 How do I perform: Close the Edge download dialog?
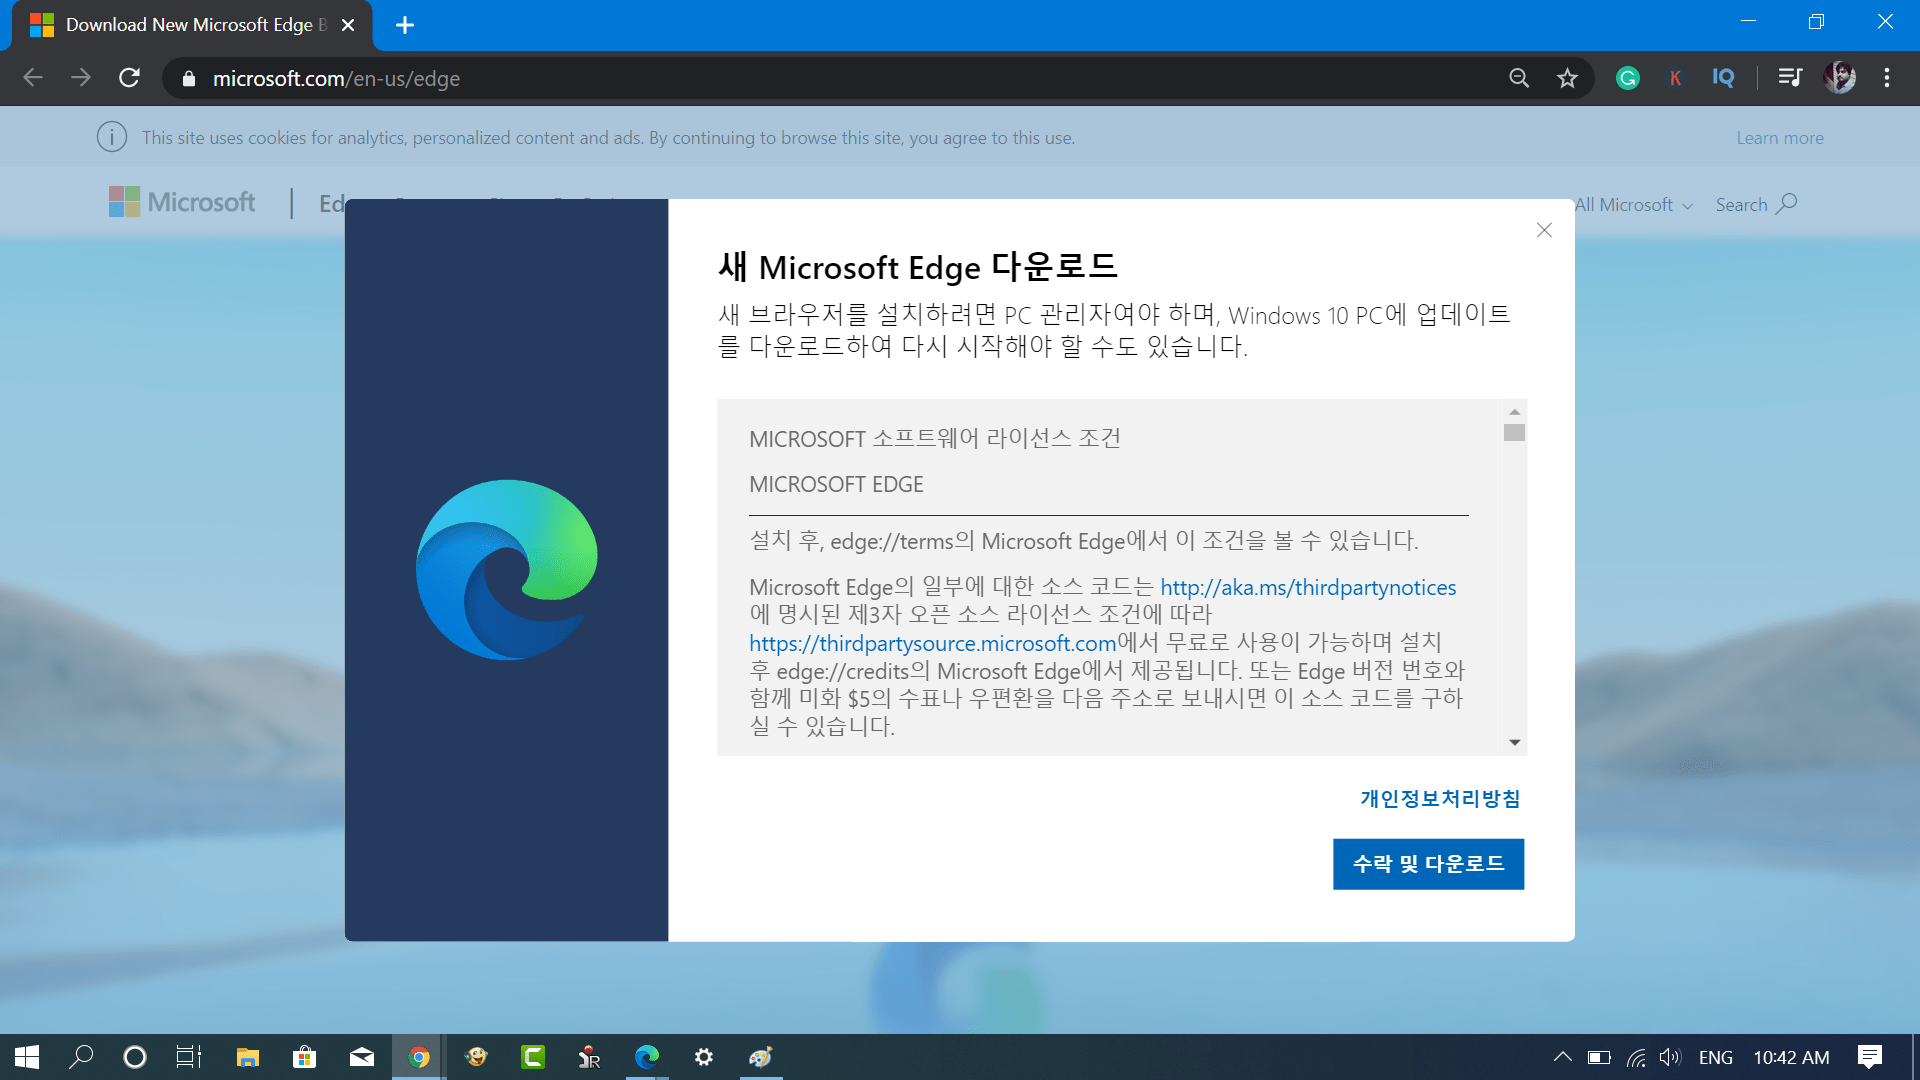pos(1544,230)
